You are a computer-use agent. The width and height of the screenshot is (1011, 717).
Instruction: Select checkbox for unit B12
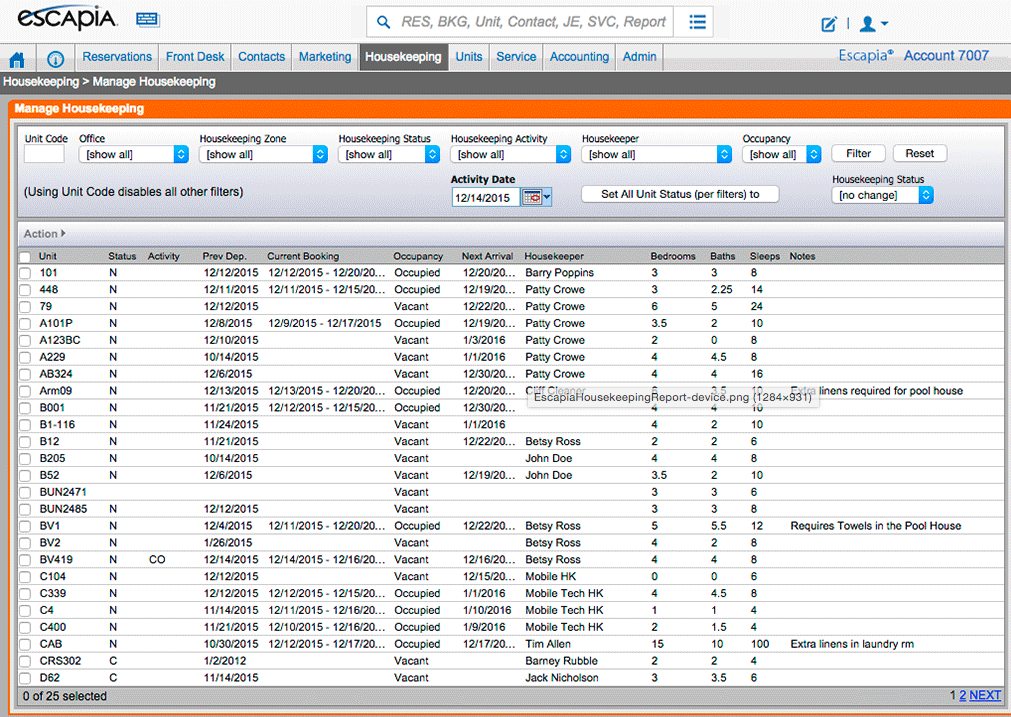click(x=25, y=442)
